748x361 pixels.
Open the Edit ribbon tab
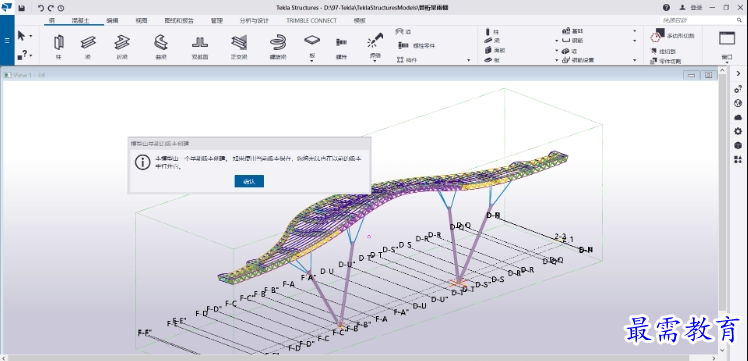[112, 21]
